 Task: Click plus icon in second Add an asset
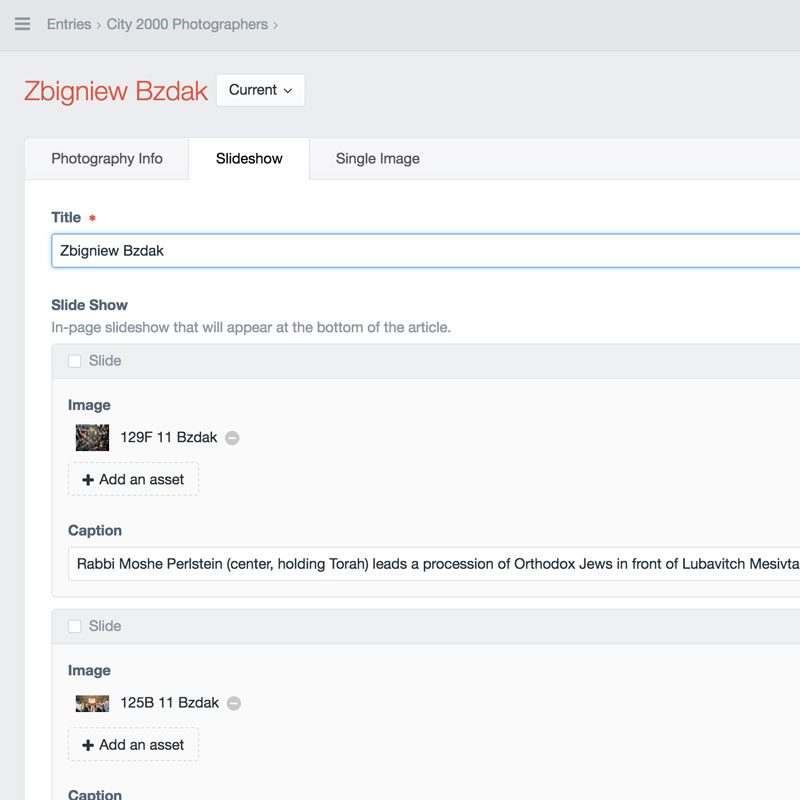pos(88,745)
